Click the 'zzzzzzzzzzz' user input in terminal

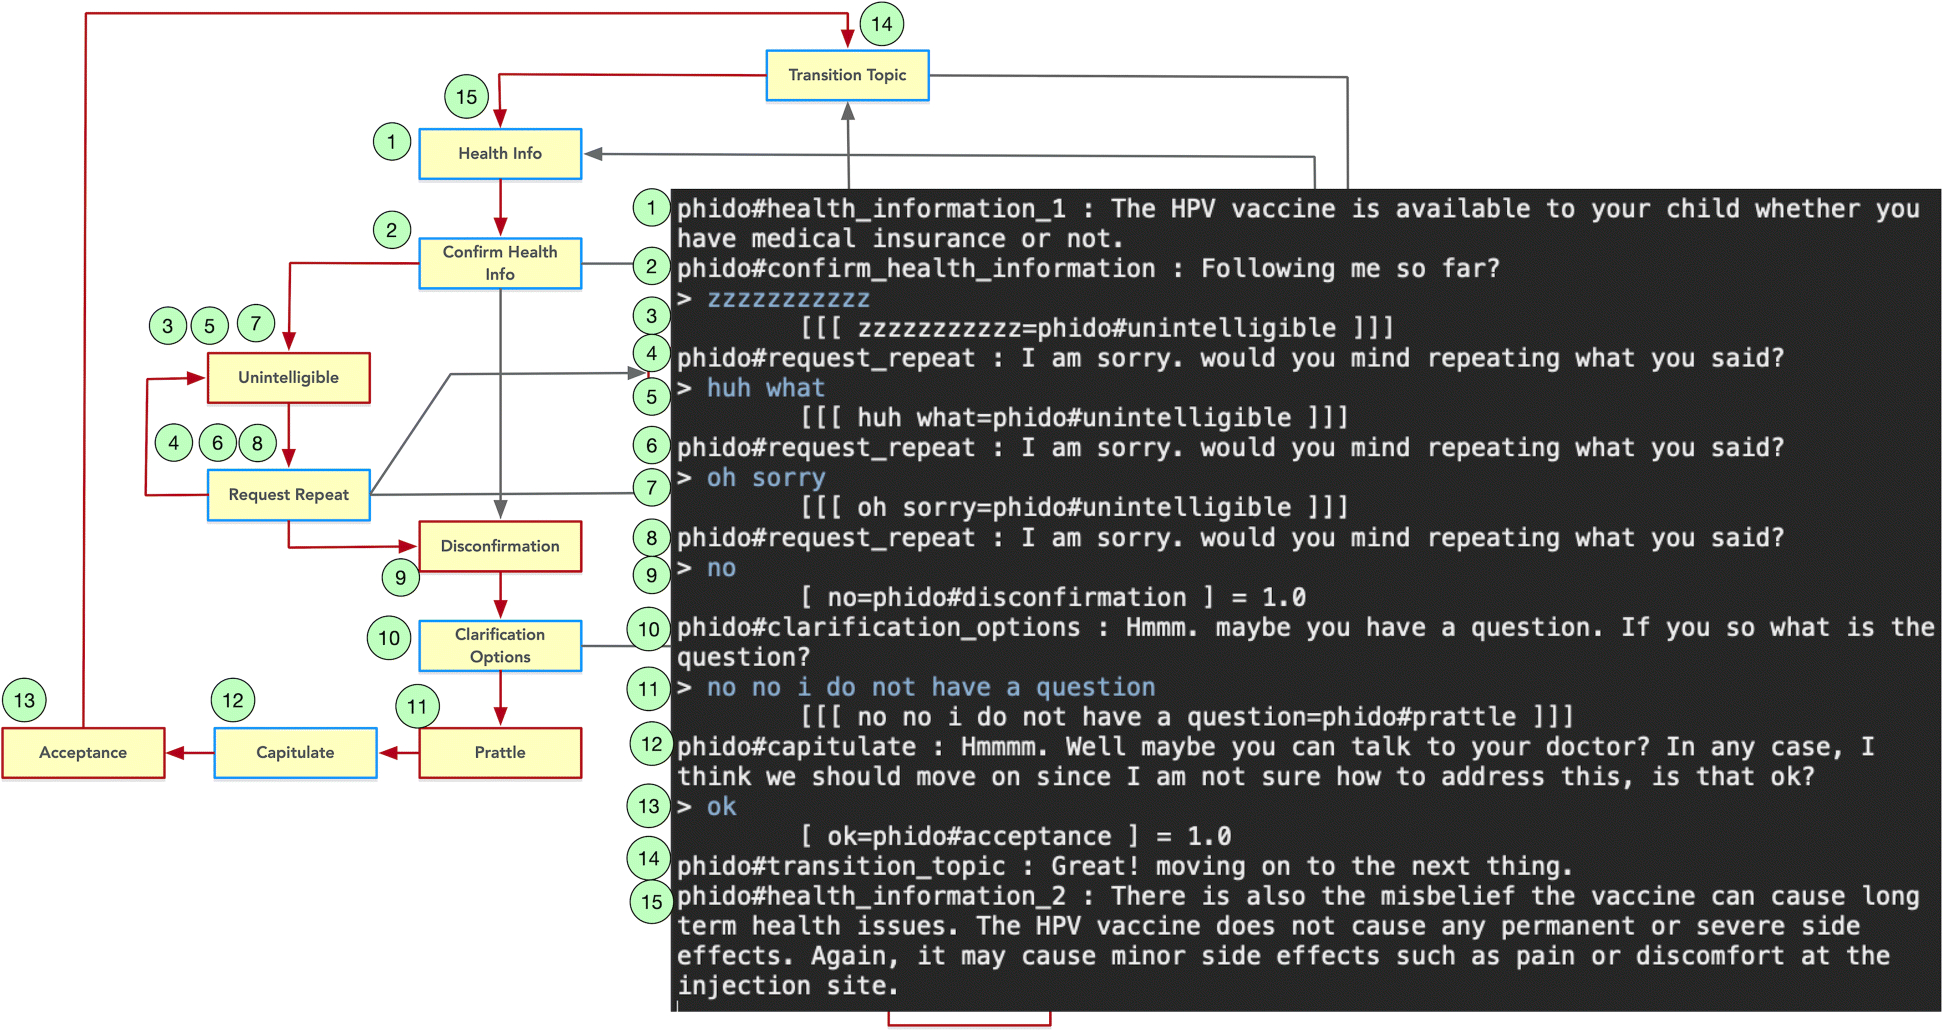788,299
